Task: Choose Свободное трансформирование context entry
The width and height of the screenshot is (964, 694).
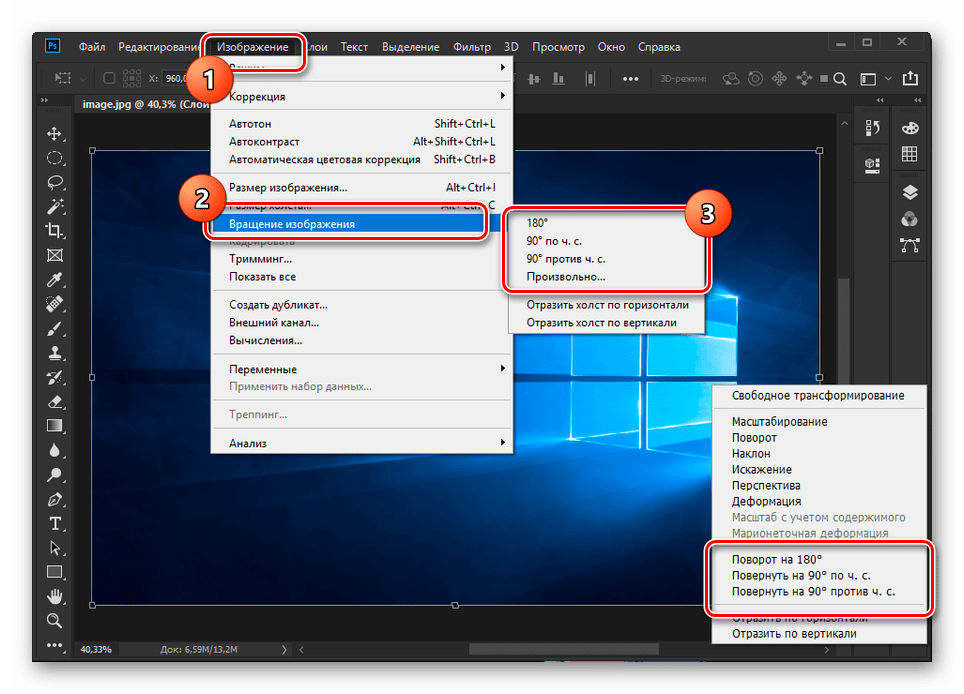Action: point(819,395)
